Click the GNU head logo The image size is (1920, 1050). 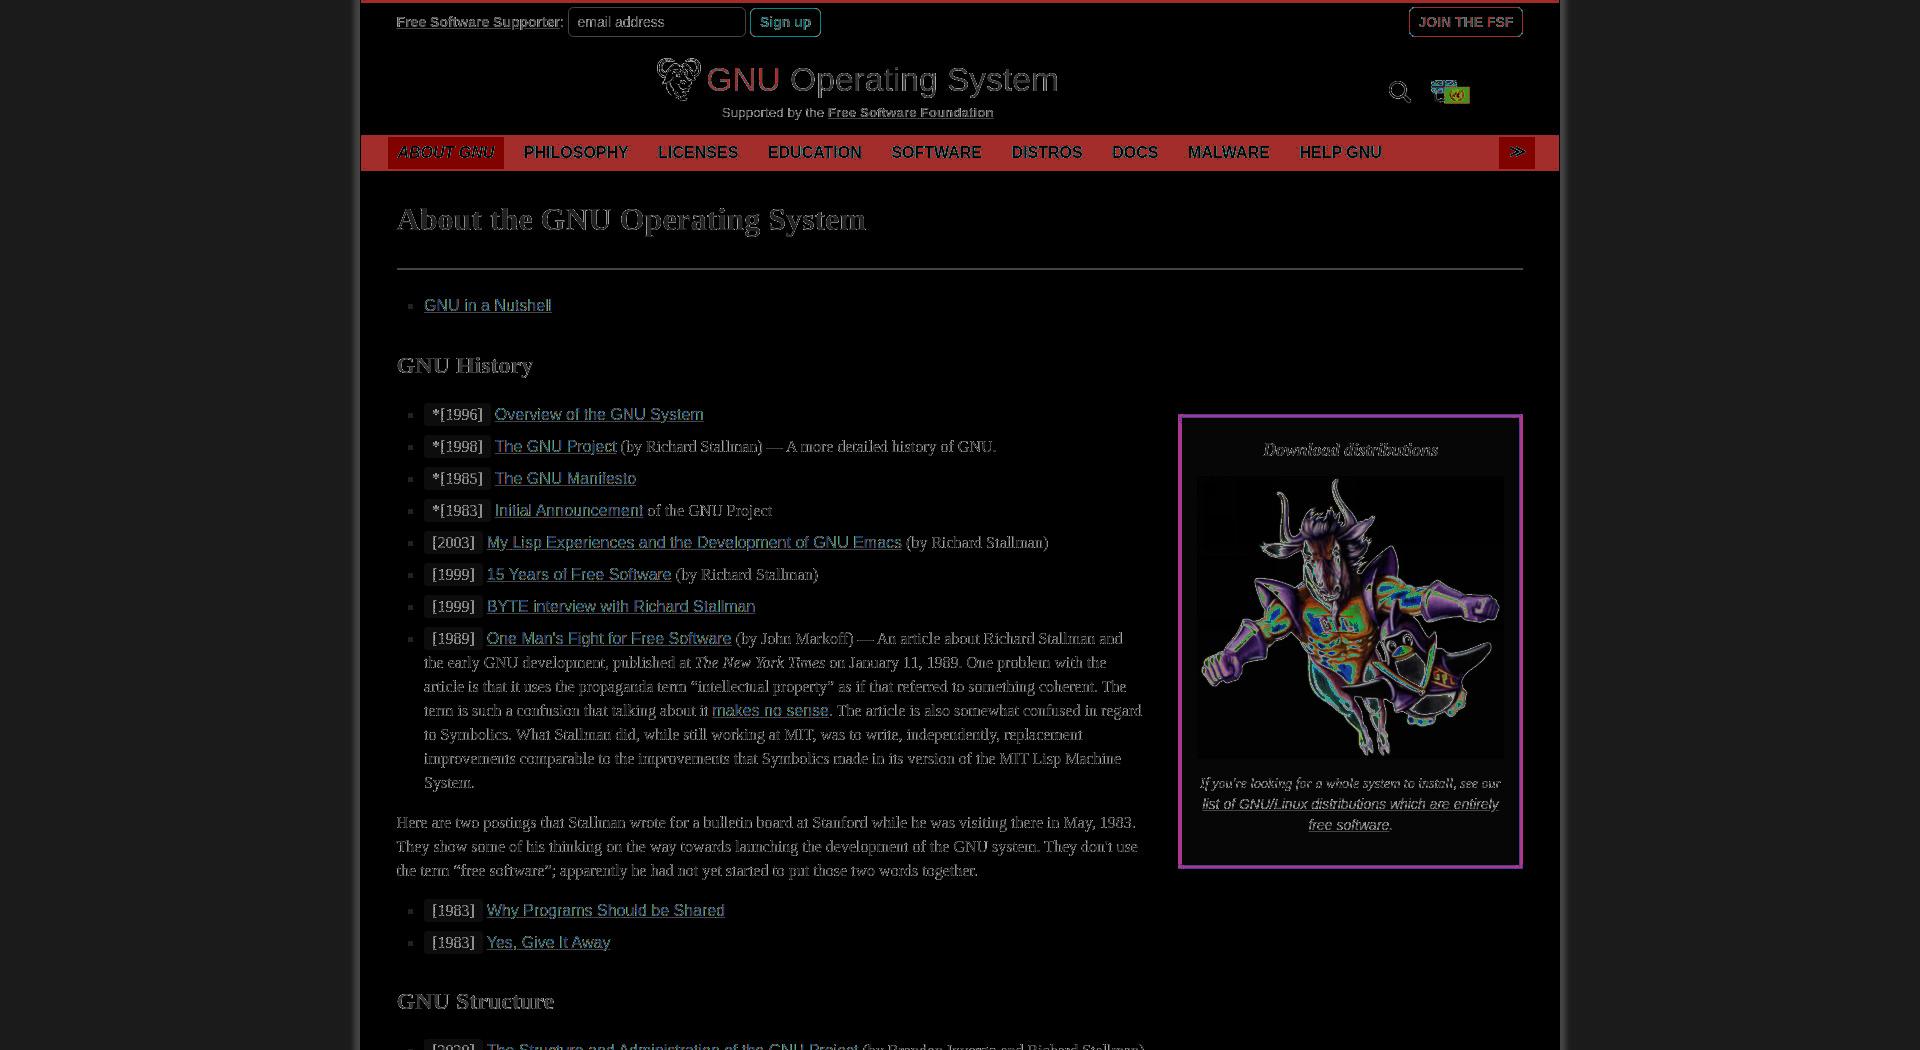pos(679,79)
